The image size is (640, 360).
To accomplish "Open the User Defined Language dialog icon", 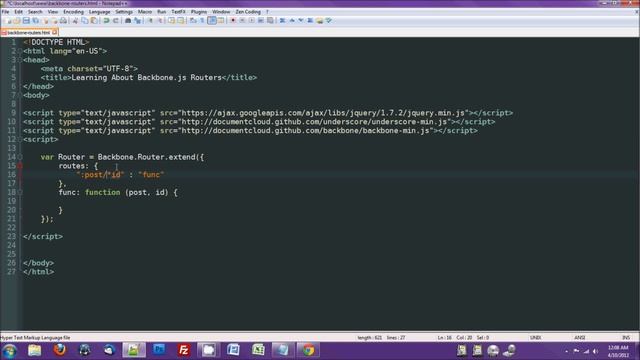I will 221,20.
